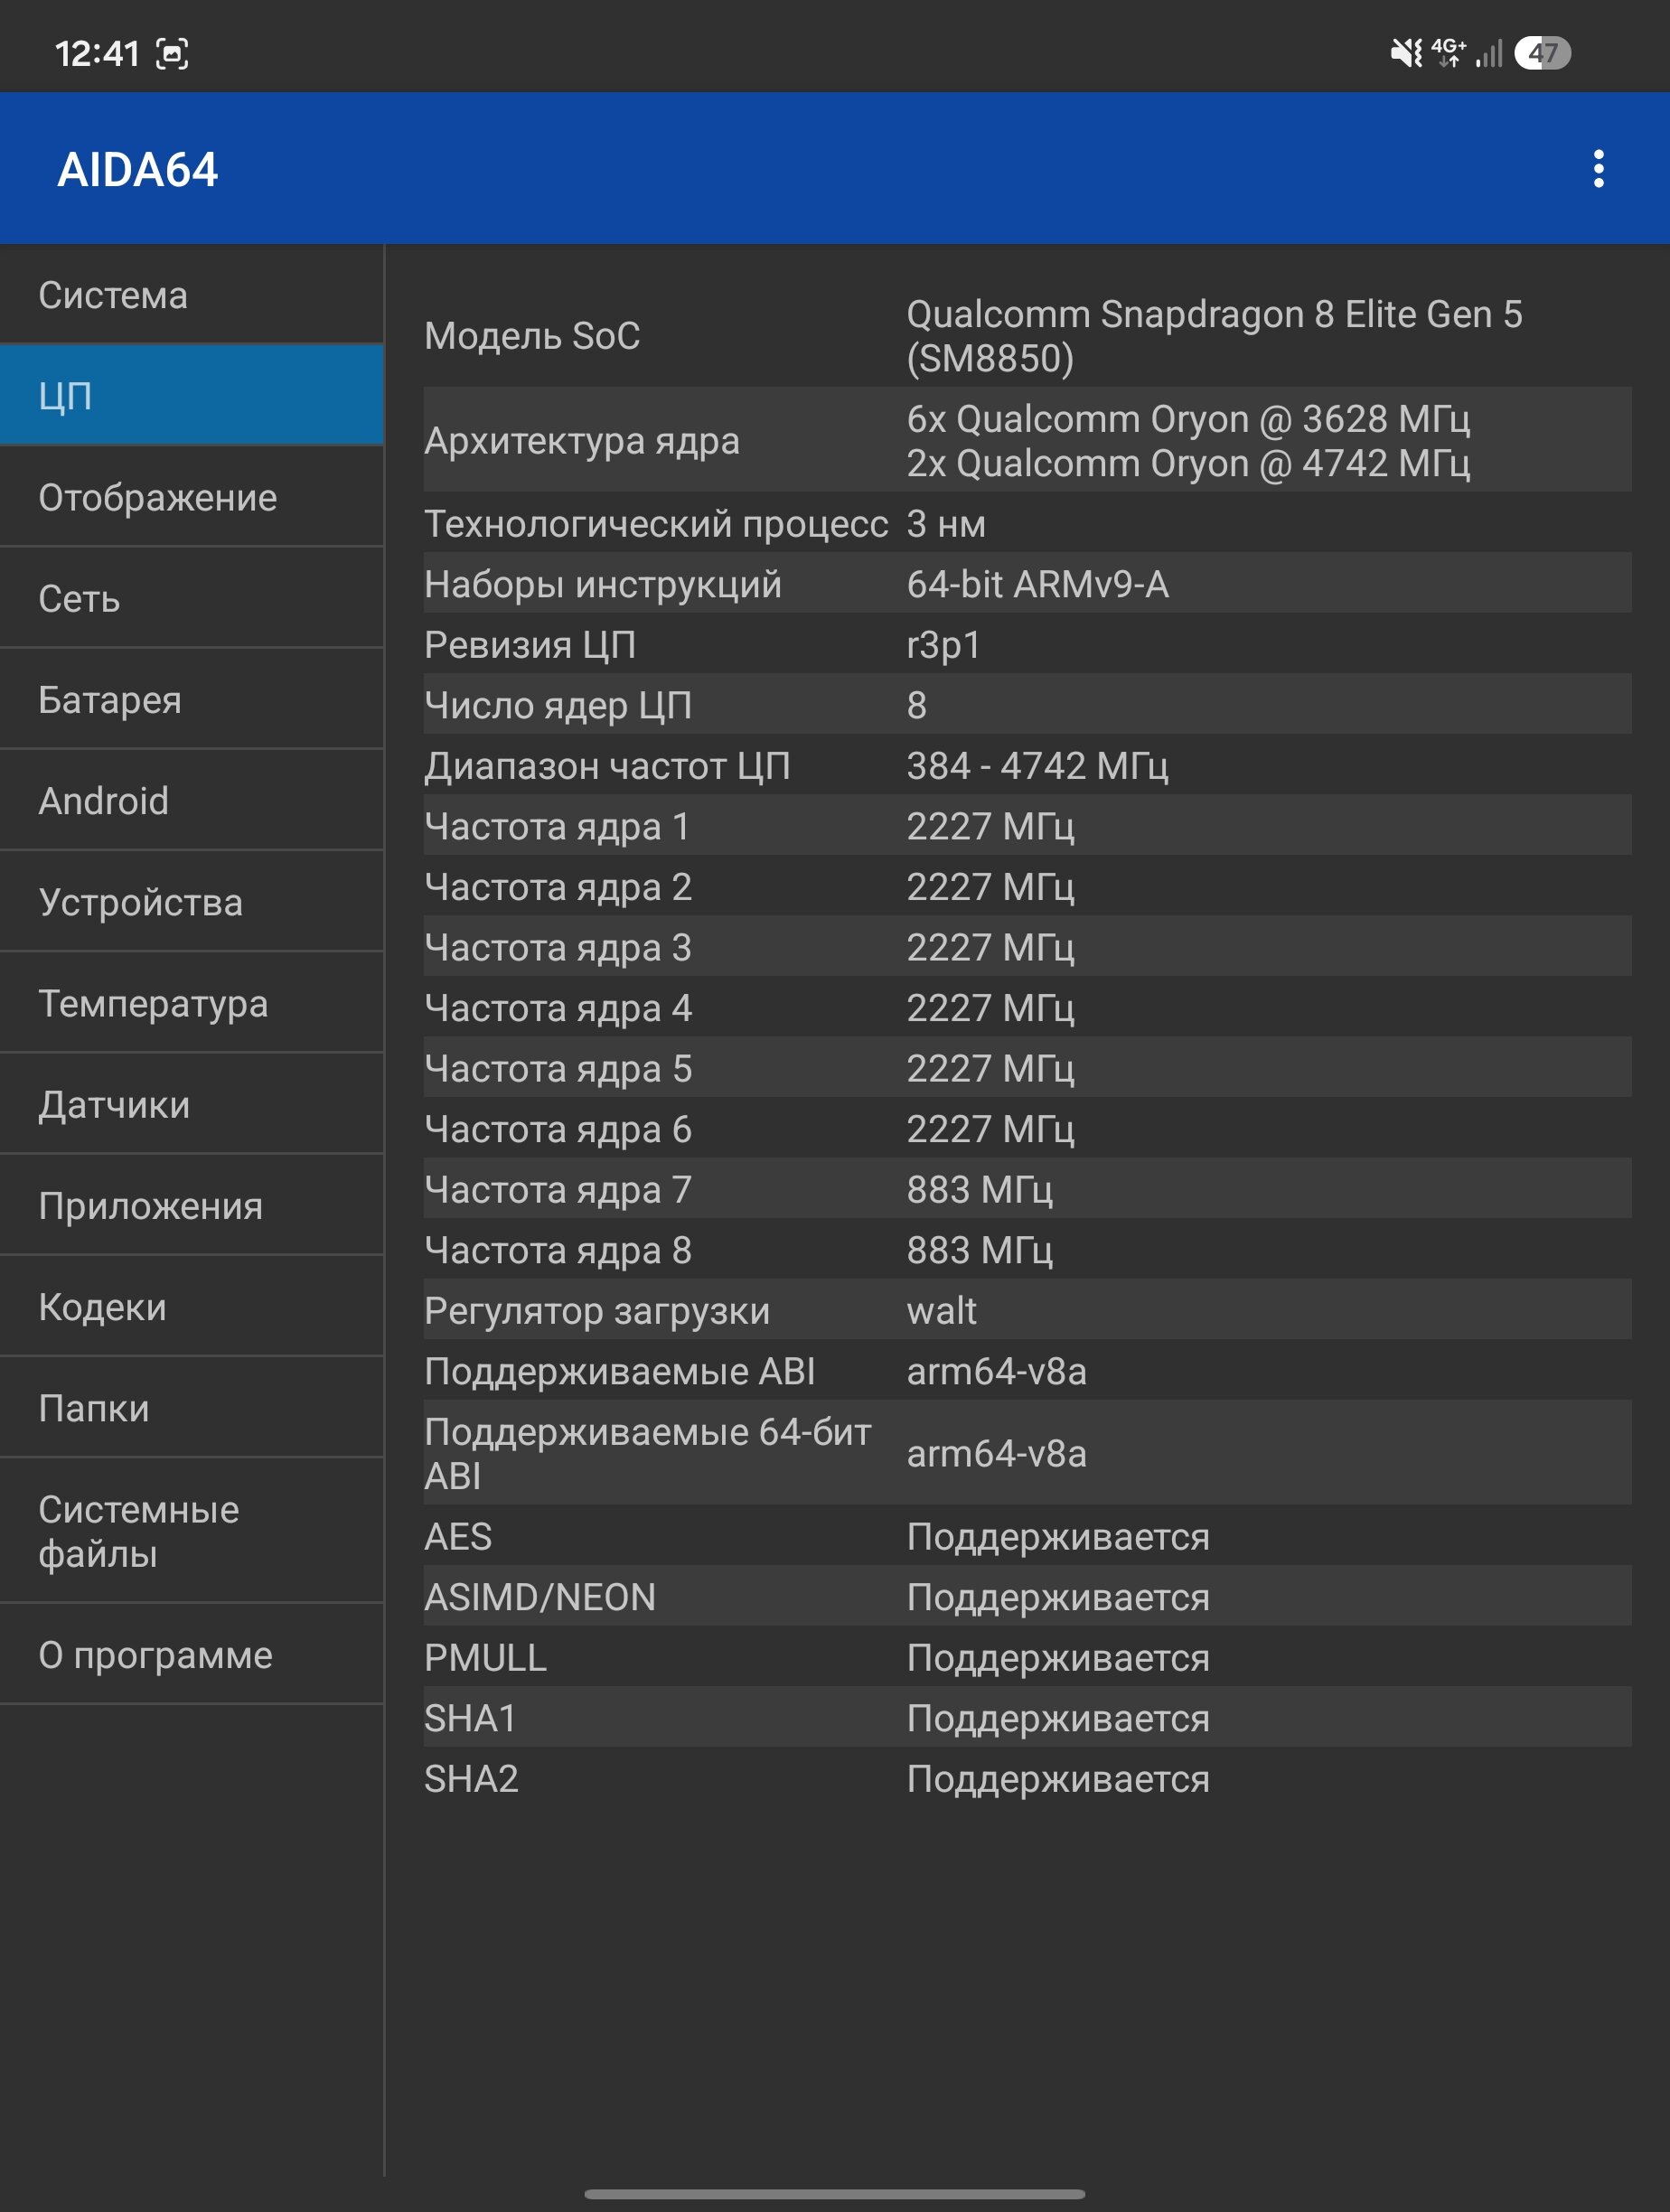
Task: Open the Датчики section
Action: pyautogui.click(x=192, y=1104)
